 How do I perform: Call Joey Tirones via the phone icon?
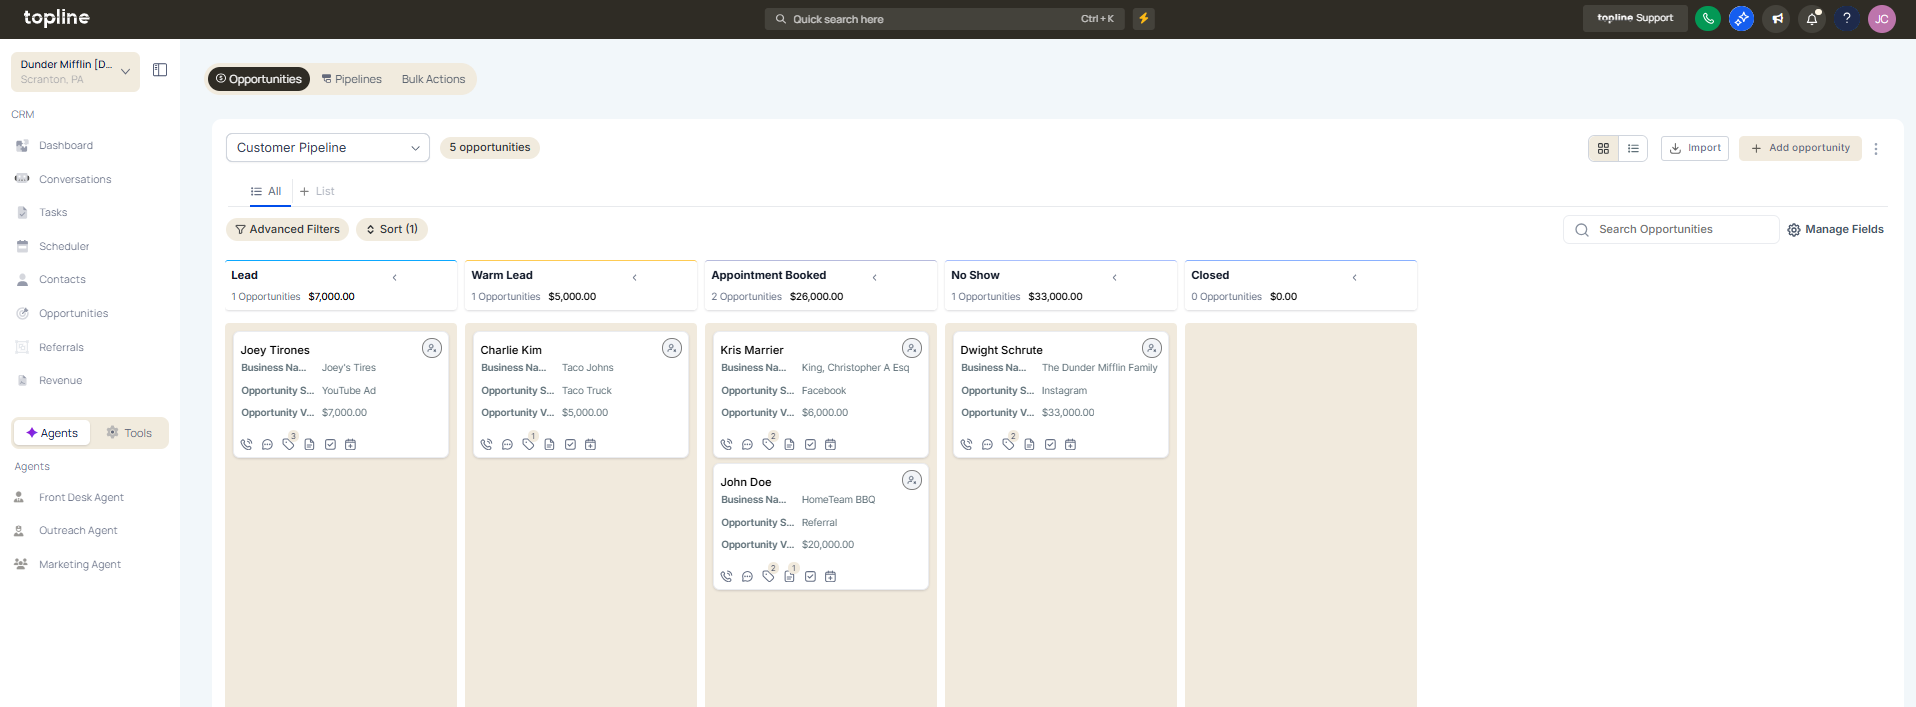tap(247, 444)
